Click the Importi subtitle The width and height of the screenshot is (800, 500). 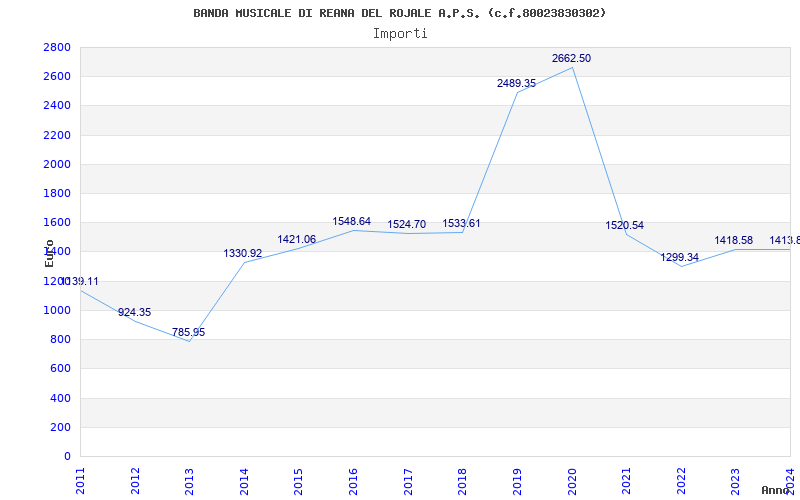(x=400, y=34)
